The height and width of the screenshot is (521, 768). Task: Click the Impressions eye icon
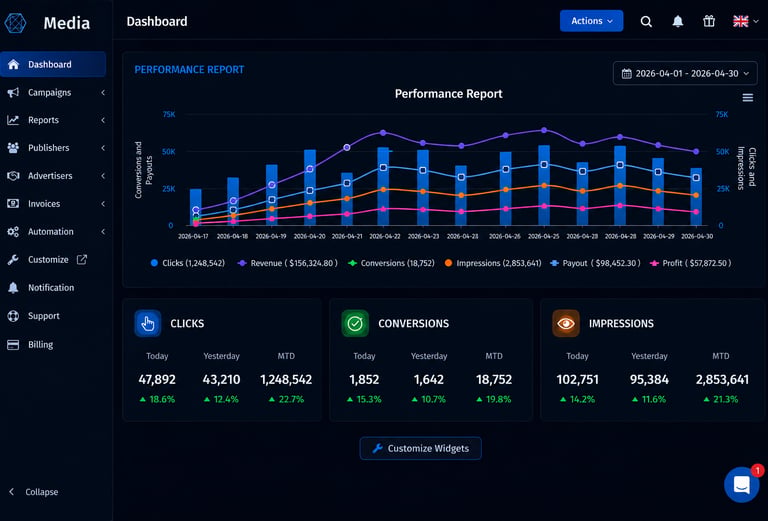tap(566, 323)
